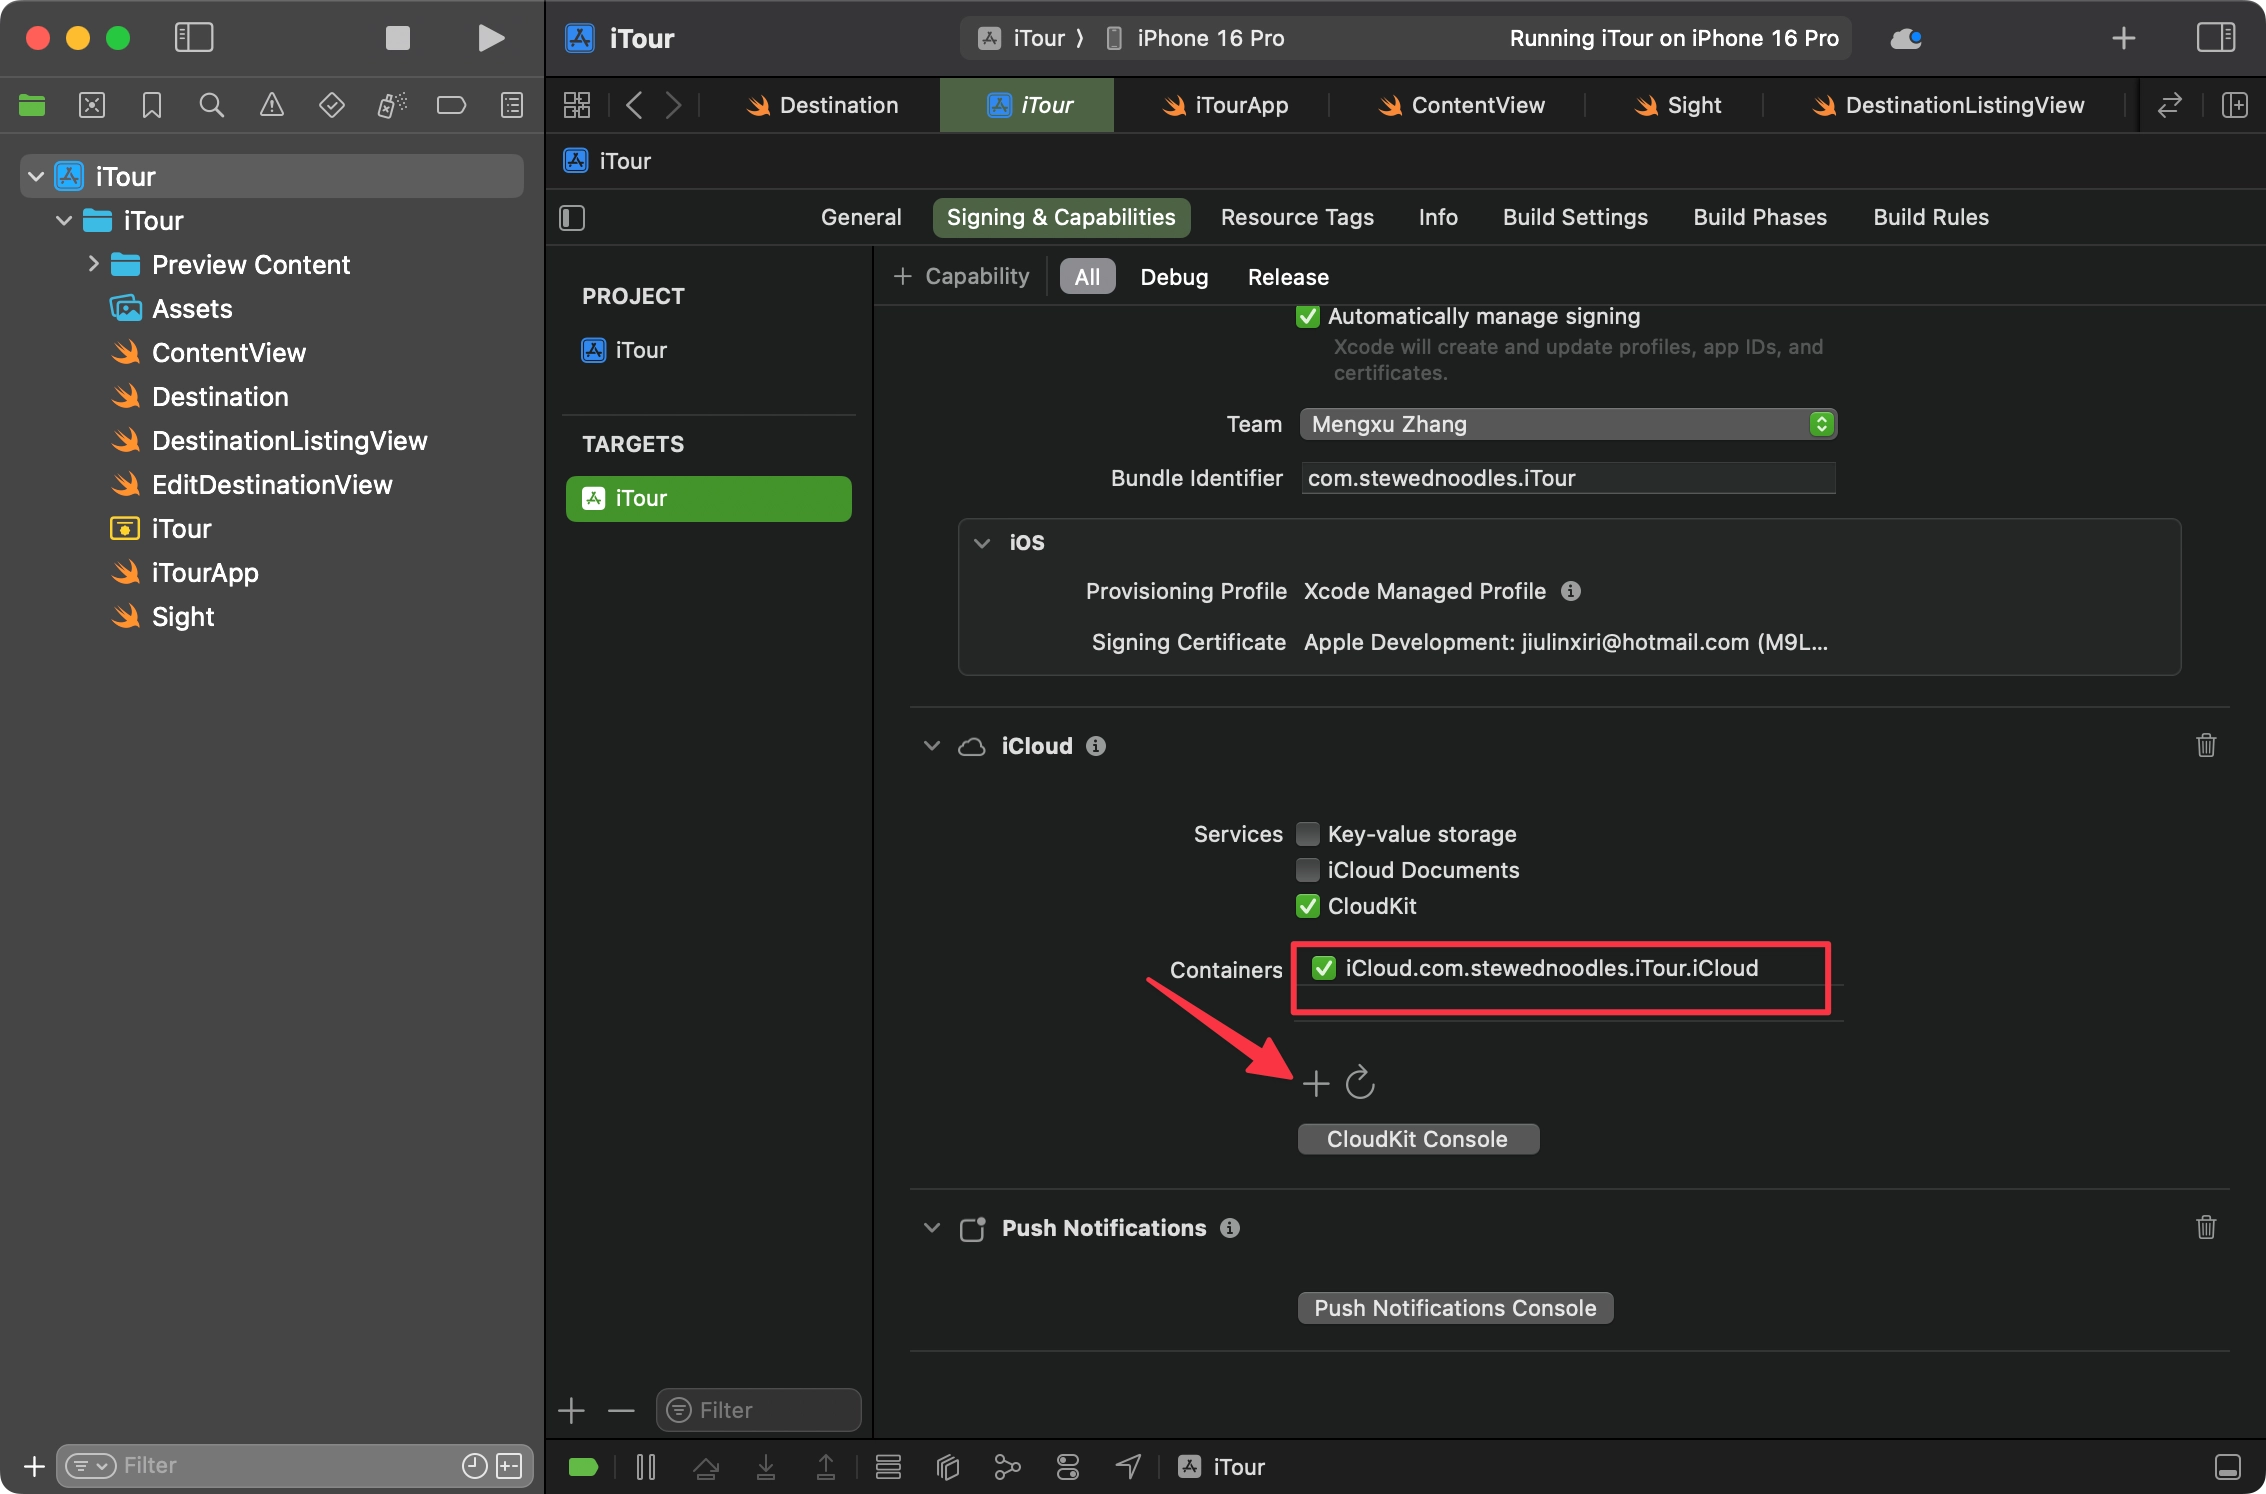Screen dimensions: 2266x1494
Task: Add a new iCloud container
Action: click(1316, 1082)
